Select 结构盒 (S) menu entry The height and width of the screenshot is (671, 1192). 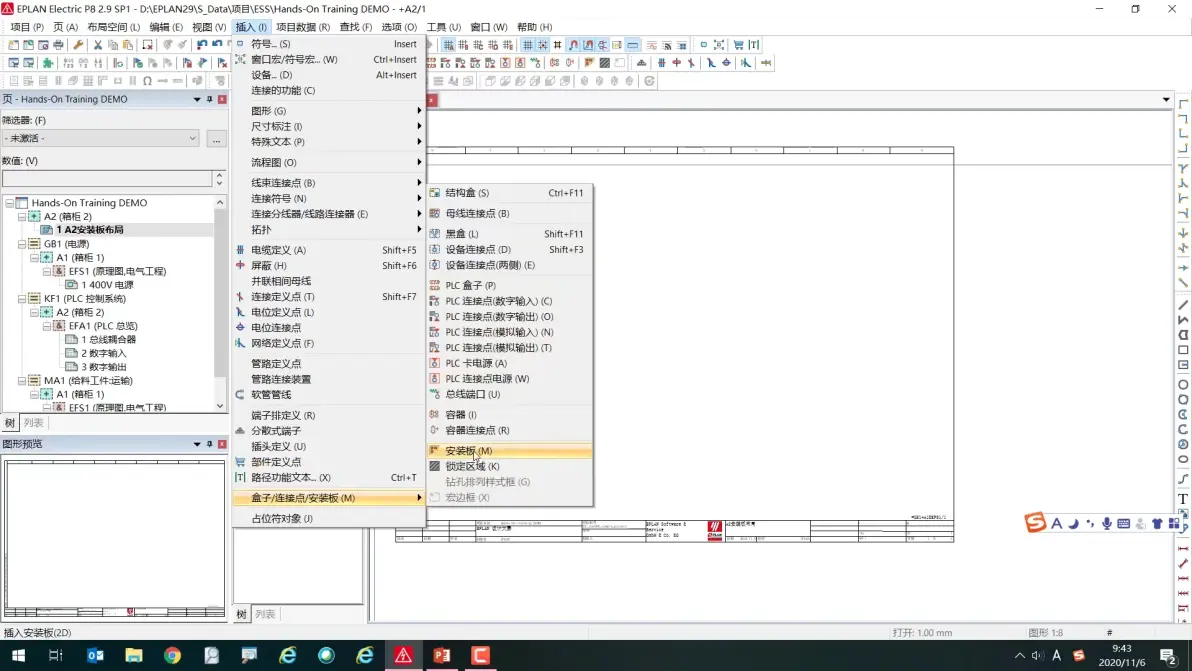click(509, 193)
